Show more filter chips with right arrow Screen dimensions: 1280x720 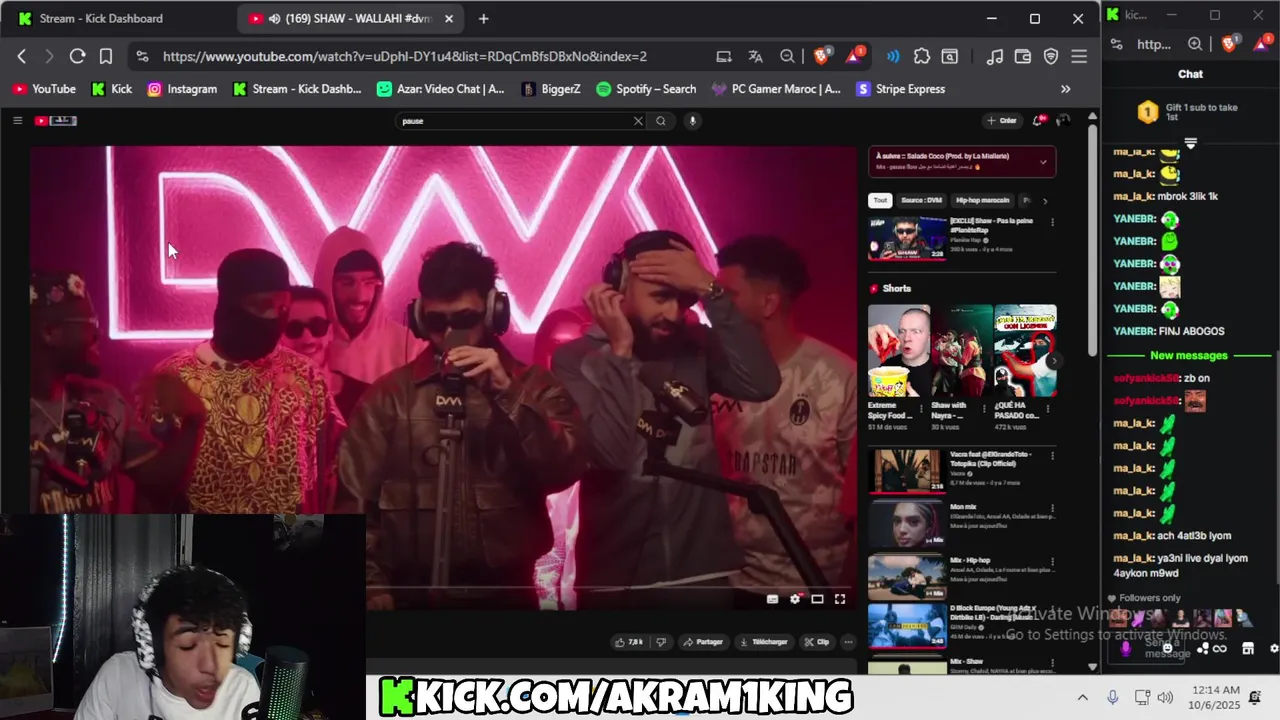1045,200
